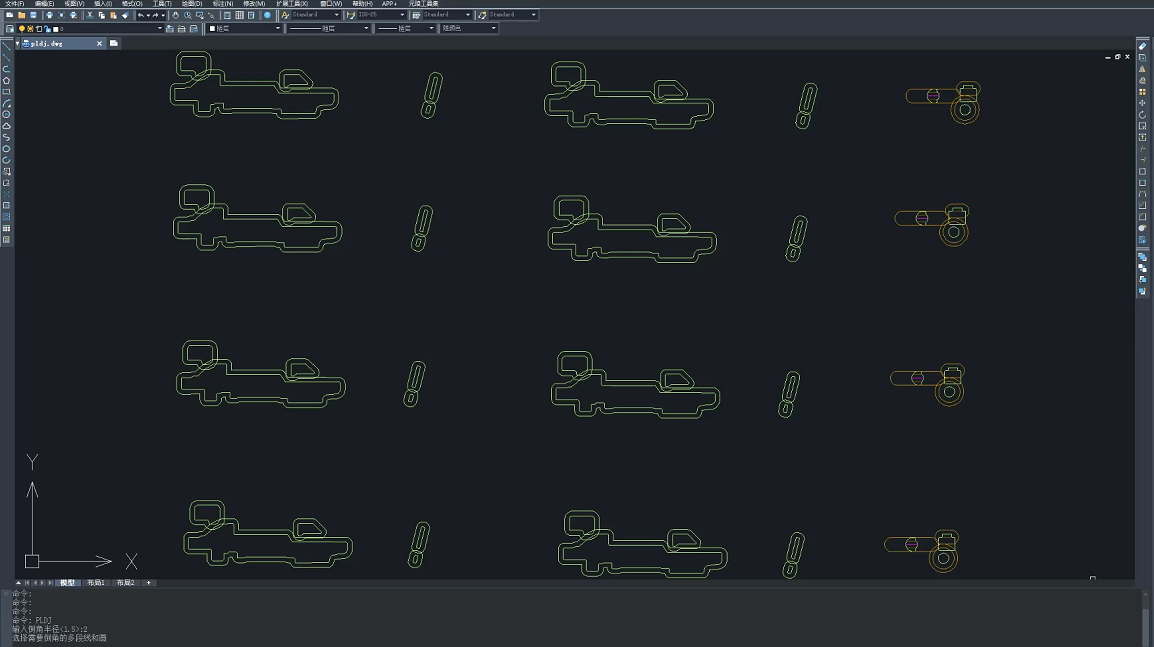This screenshot has height=647, width=1154.
Task: Select the Rectangle drawing tool
Action: click(x=7, y=92)
